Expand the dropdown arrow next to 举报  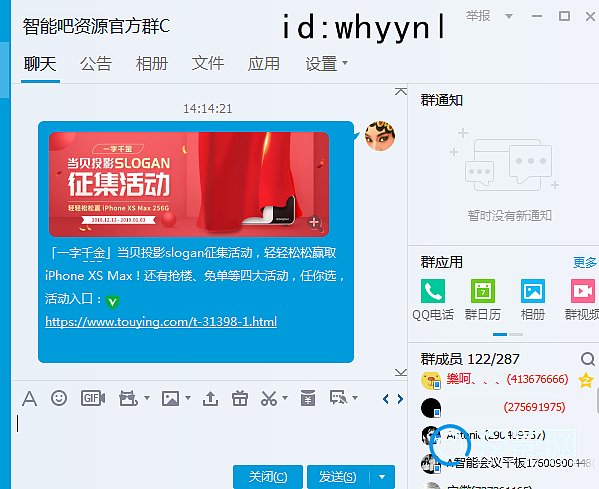click(x=509, y=16)
